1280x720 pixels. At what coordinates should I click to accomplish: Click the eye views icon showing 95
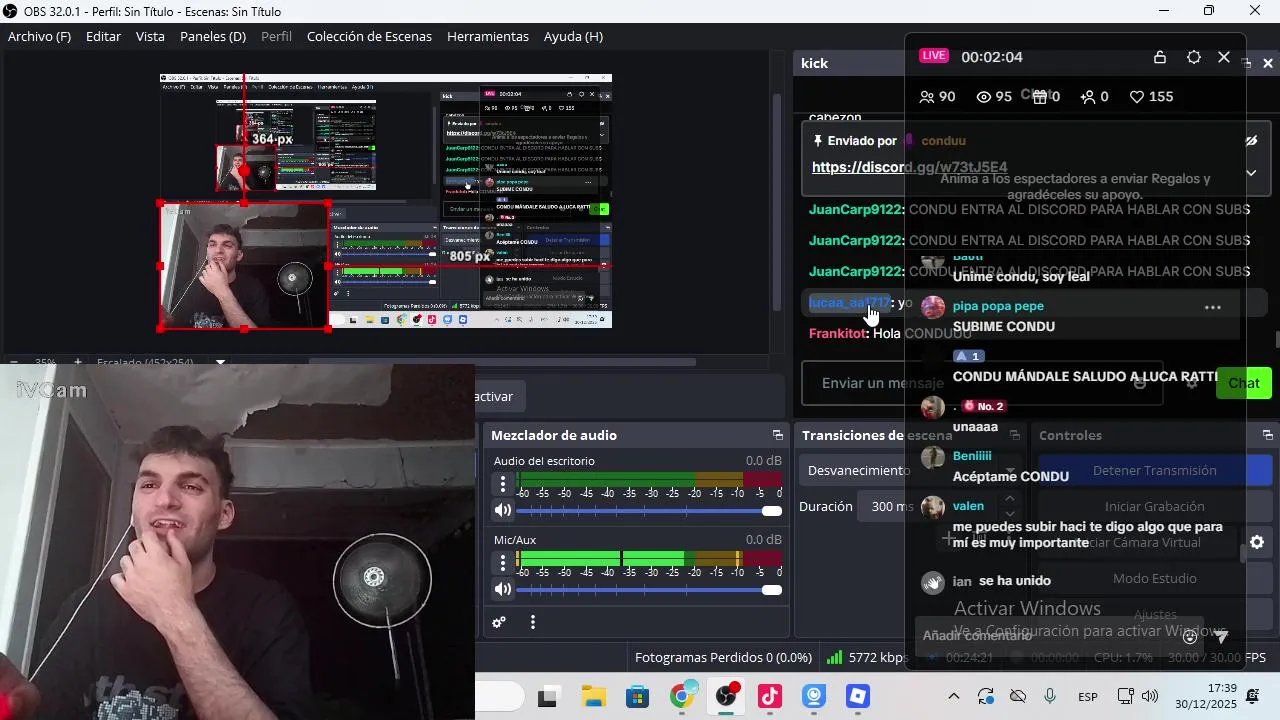[984, 97]
